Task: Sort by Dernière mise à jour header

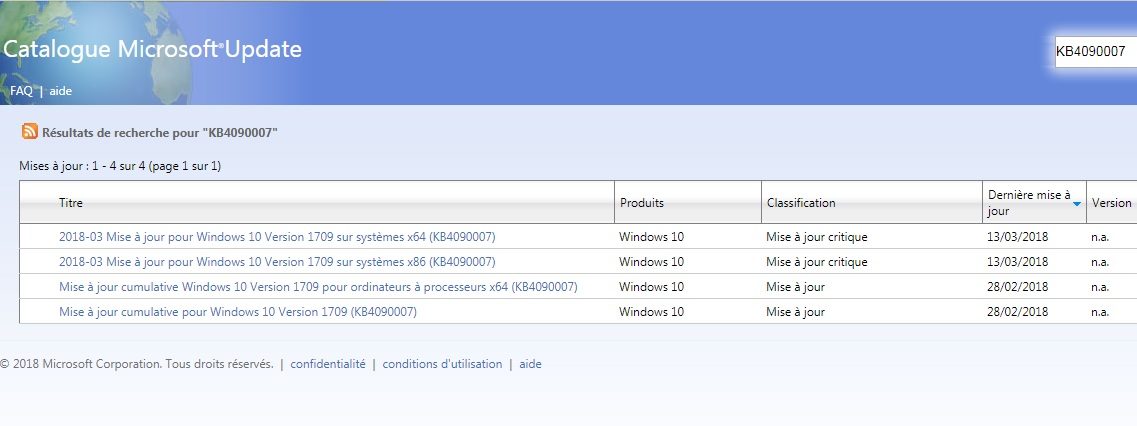Action: click(1028, 203)
